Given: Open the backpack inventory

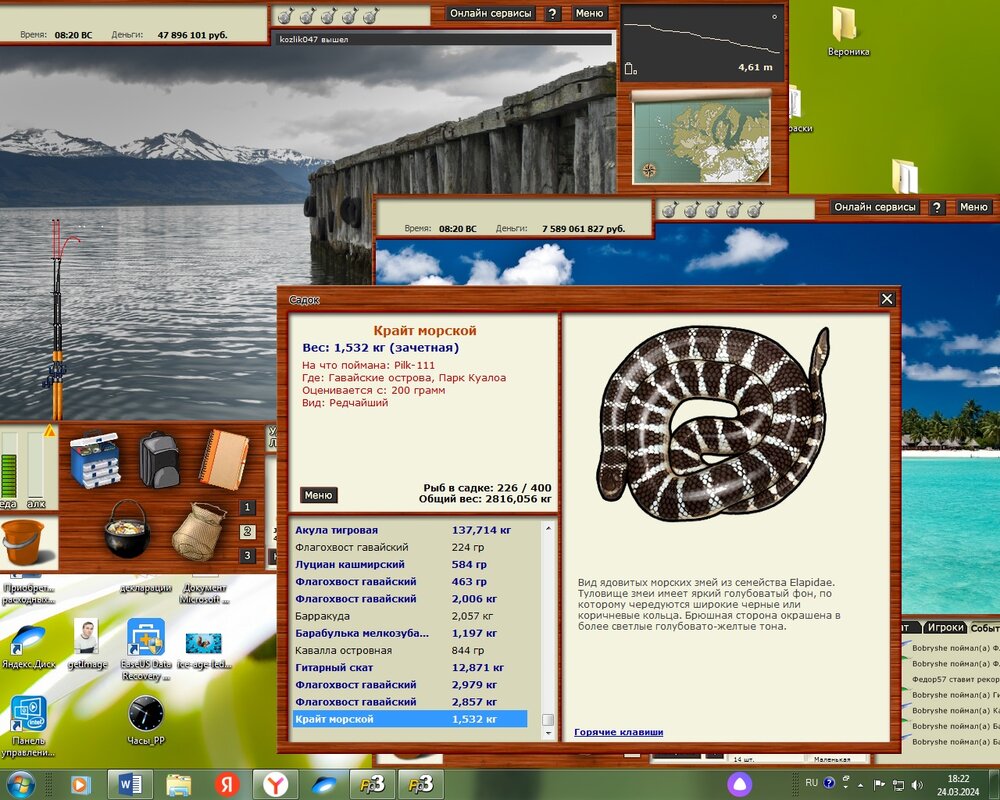Looking at the screenshot, I should pyautogui.click(x=158, y=459).
